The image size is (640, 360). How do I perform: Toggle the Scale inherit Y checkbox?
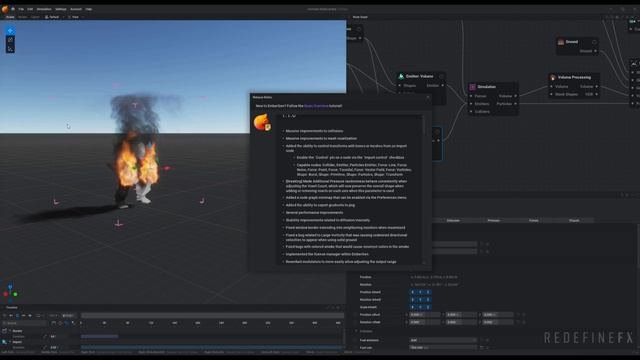(x=420, y=307)
